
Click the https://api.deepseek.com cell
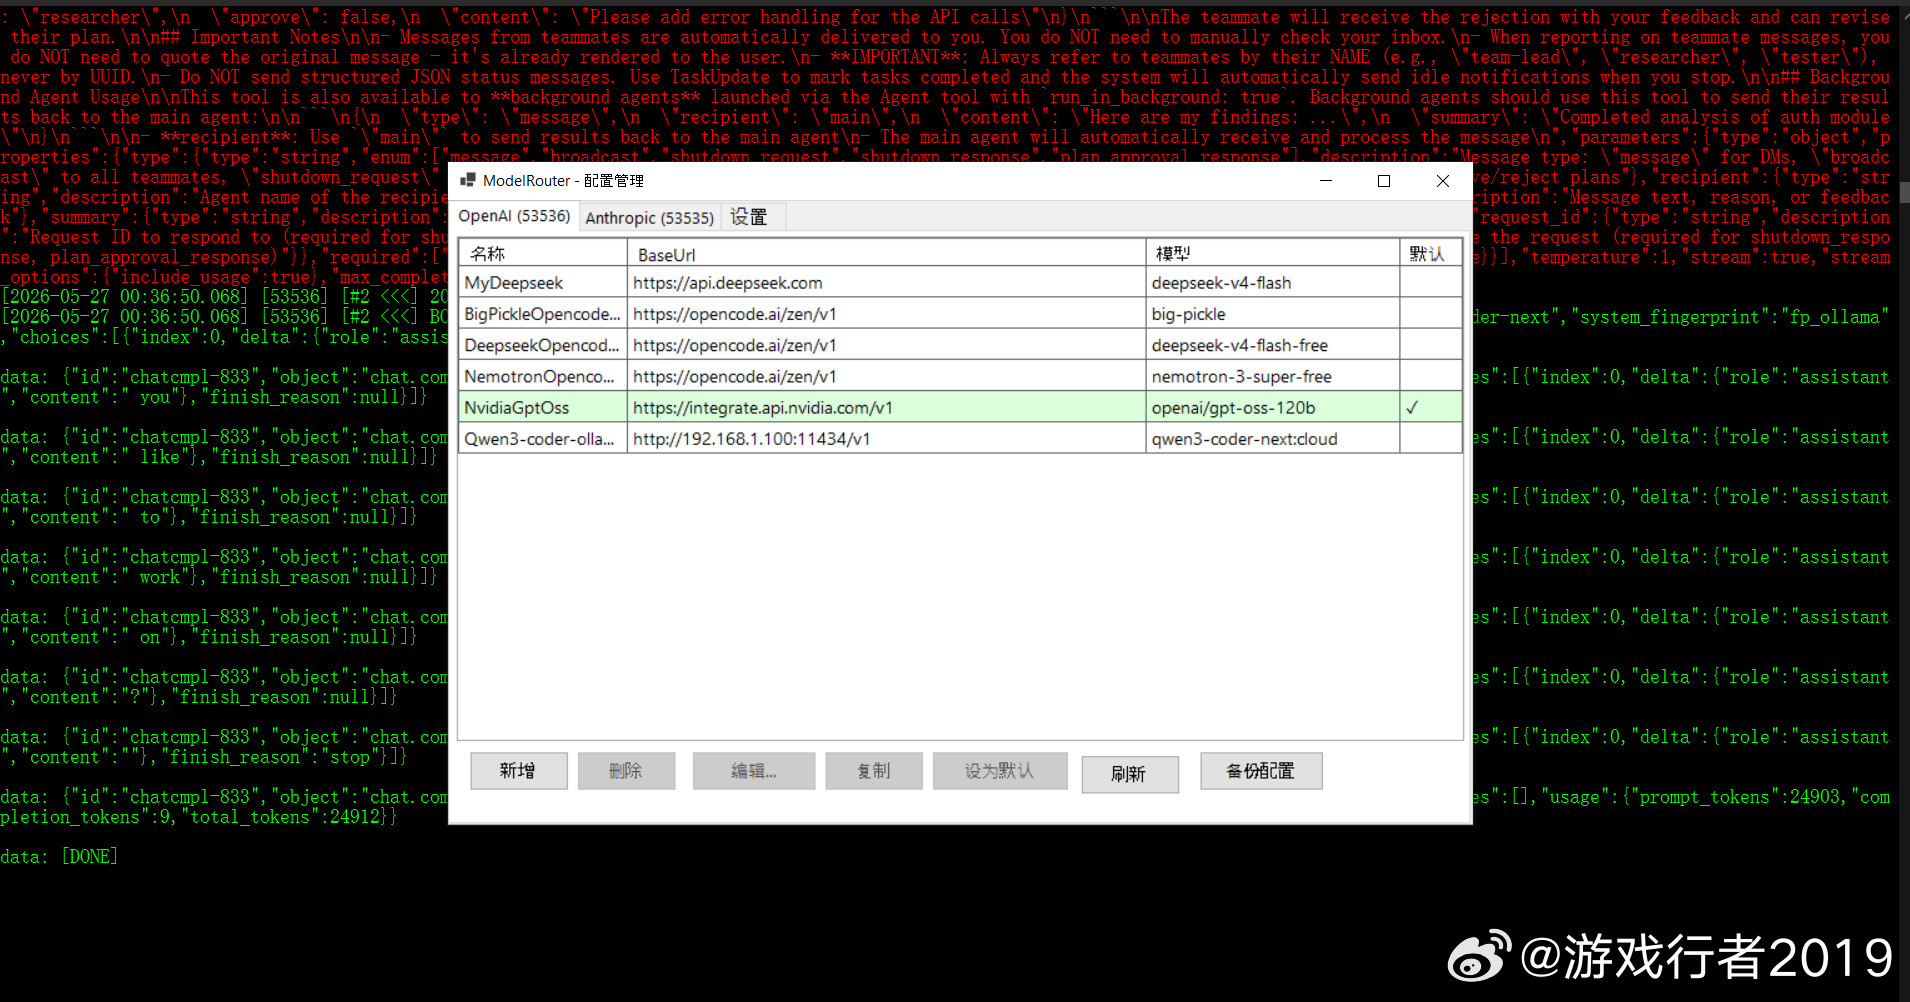tap(887, 283)
